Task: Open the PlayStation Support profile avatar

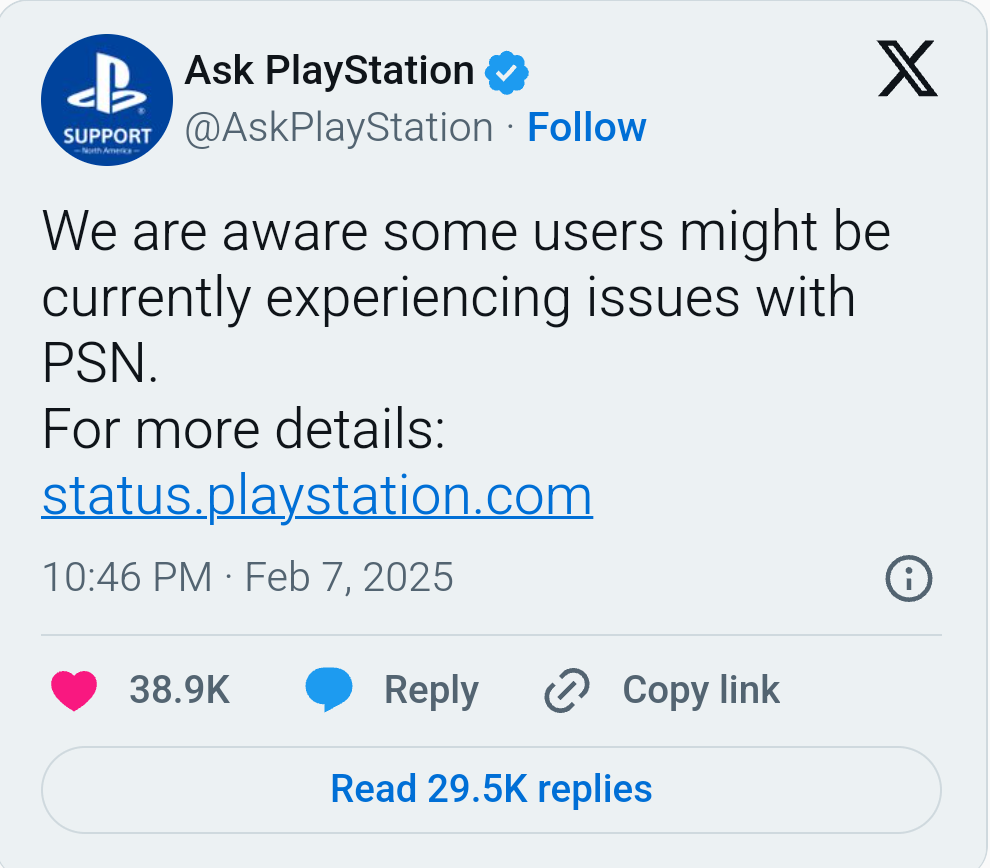Action: pos(107,100)
